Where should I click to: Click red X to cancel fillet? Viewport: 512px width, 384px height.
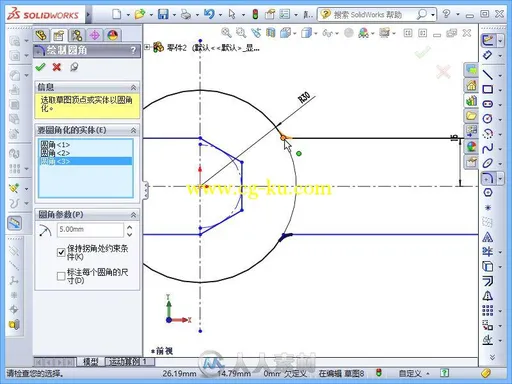pyautogui.click(x=57, y=67)
